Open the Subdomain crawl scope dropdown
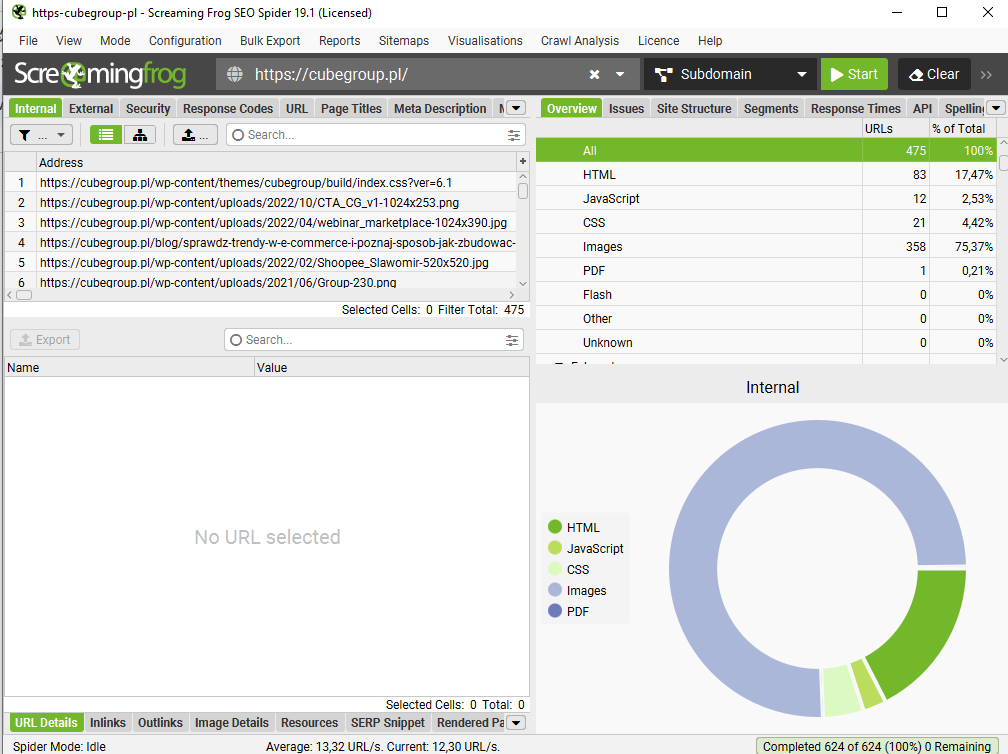Image resolution: width=1008 pixels, height=754 pixels. click(x=730, y=75)
